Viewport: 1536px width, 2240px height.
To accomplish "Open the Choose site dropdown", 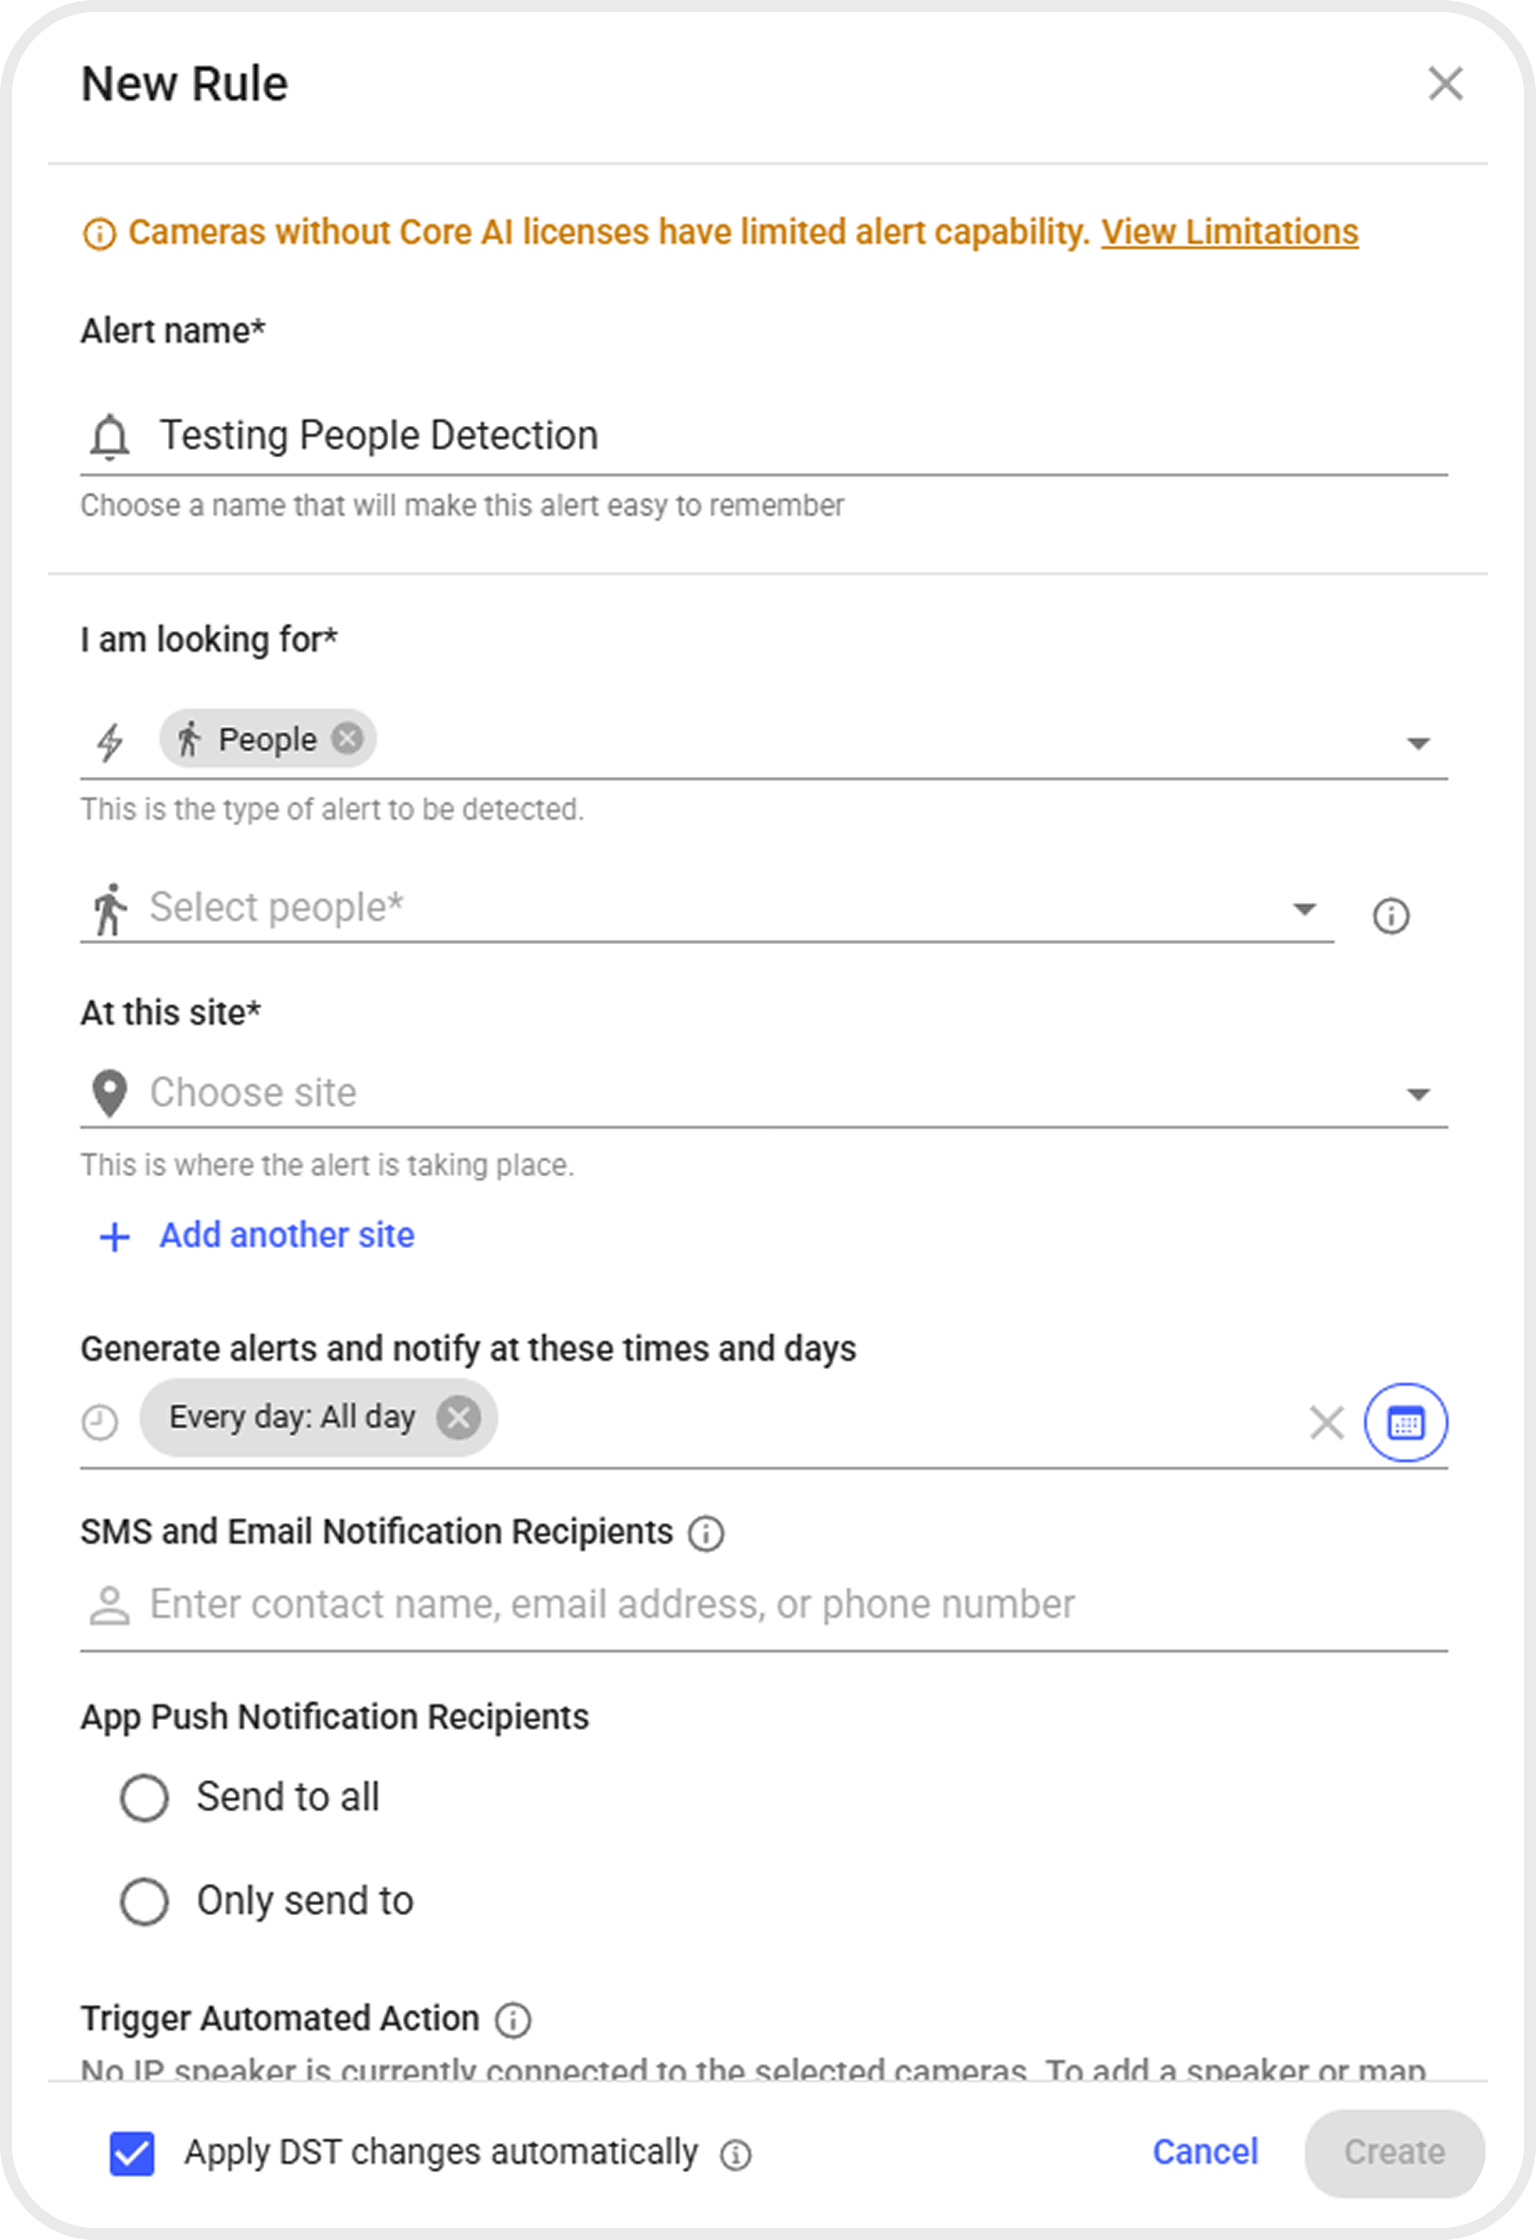I will click(x=1417, y=1094).
